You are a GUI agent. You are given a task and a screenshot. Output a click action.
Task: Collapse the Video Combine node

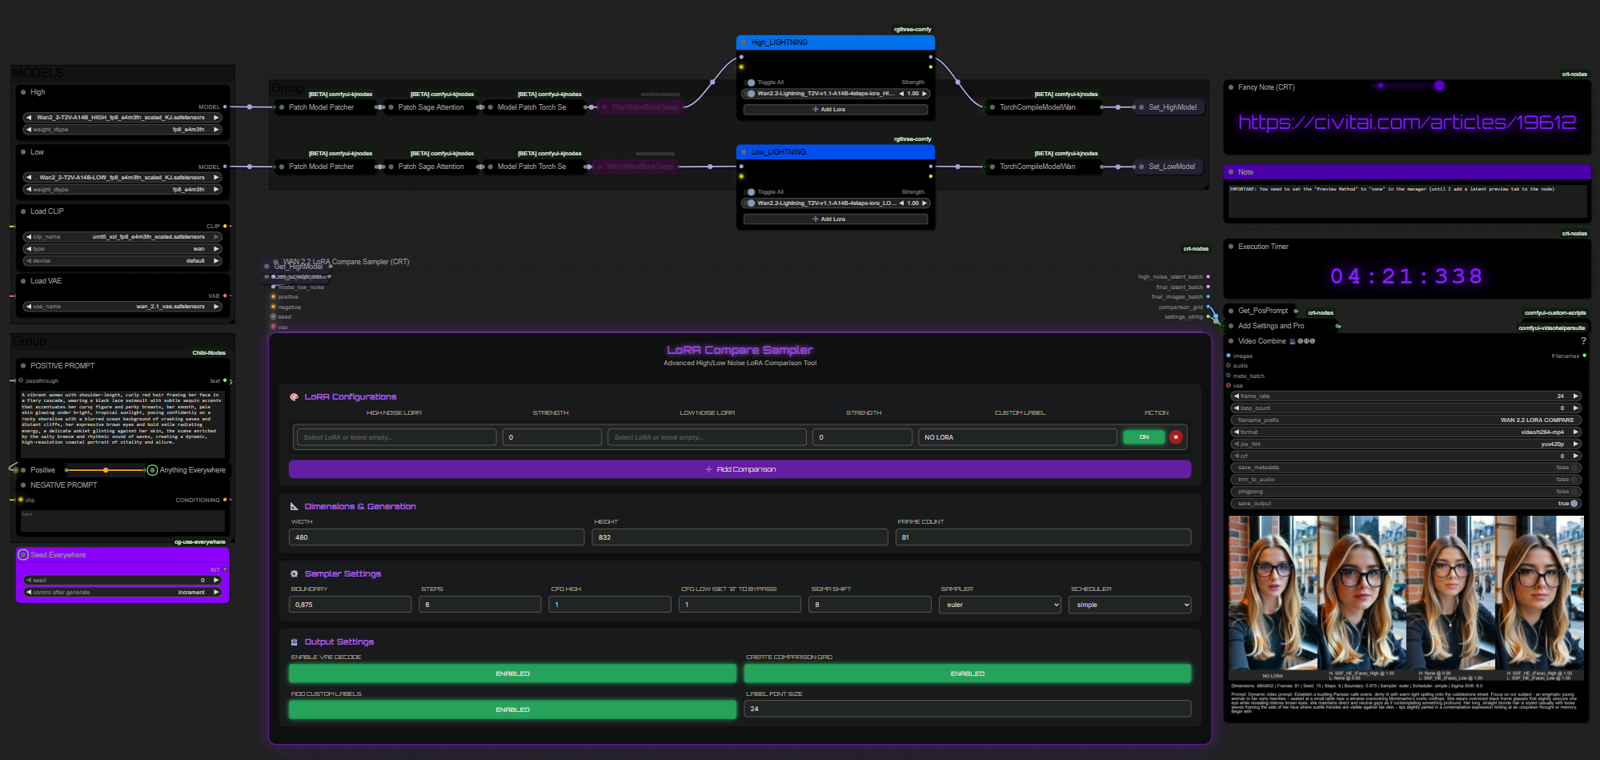(1231, 341)
